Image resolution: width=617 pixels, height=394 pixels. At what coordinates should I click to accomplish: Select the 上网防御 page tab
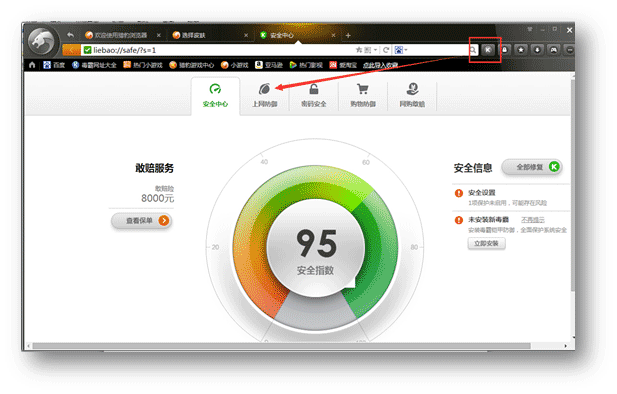tap(264, 96)
